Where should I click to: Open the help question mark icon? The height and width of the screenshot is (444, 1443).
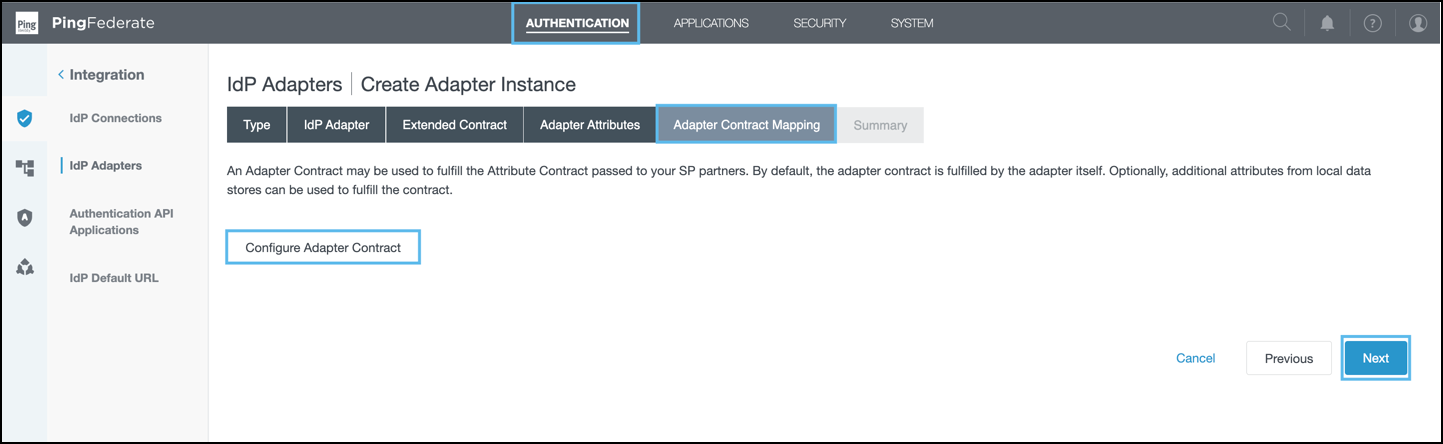(1372, 23)
